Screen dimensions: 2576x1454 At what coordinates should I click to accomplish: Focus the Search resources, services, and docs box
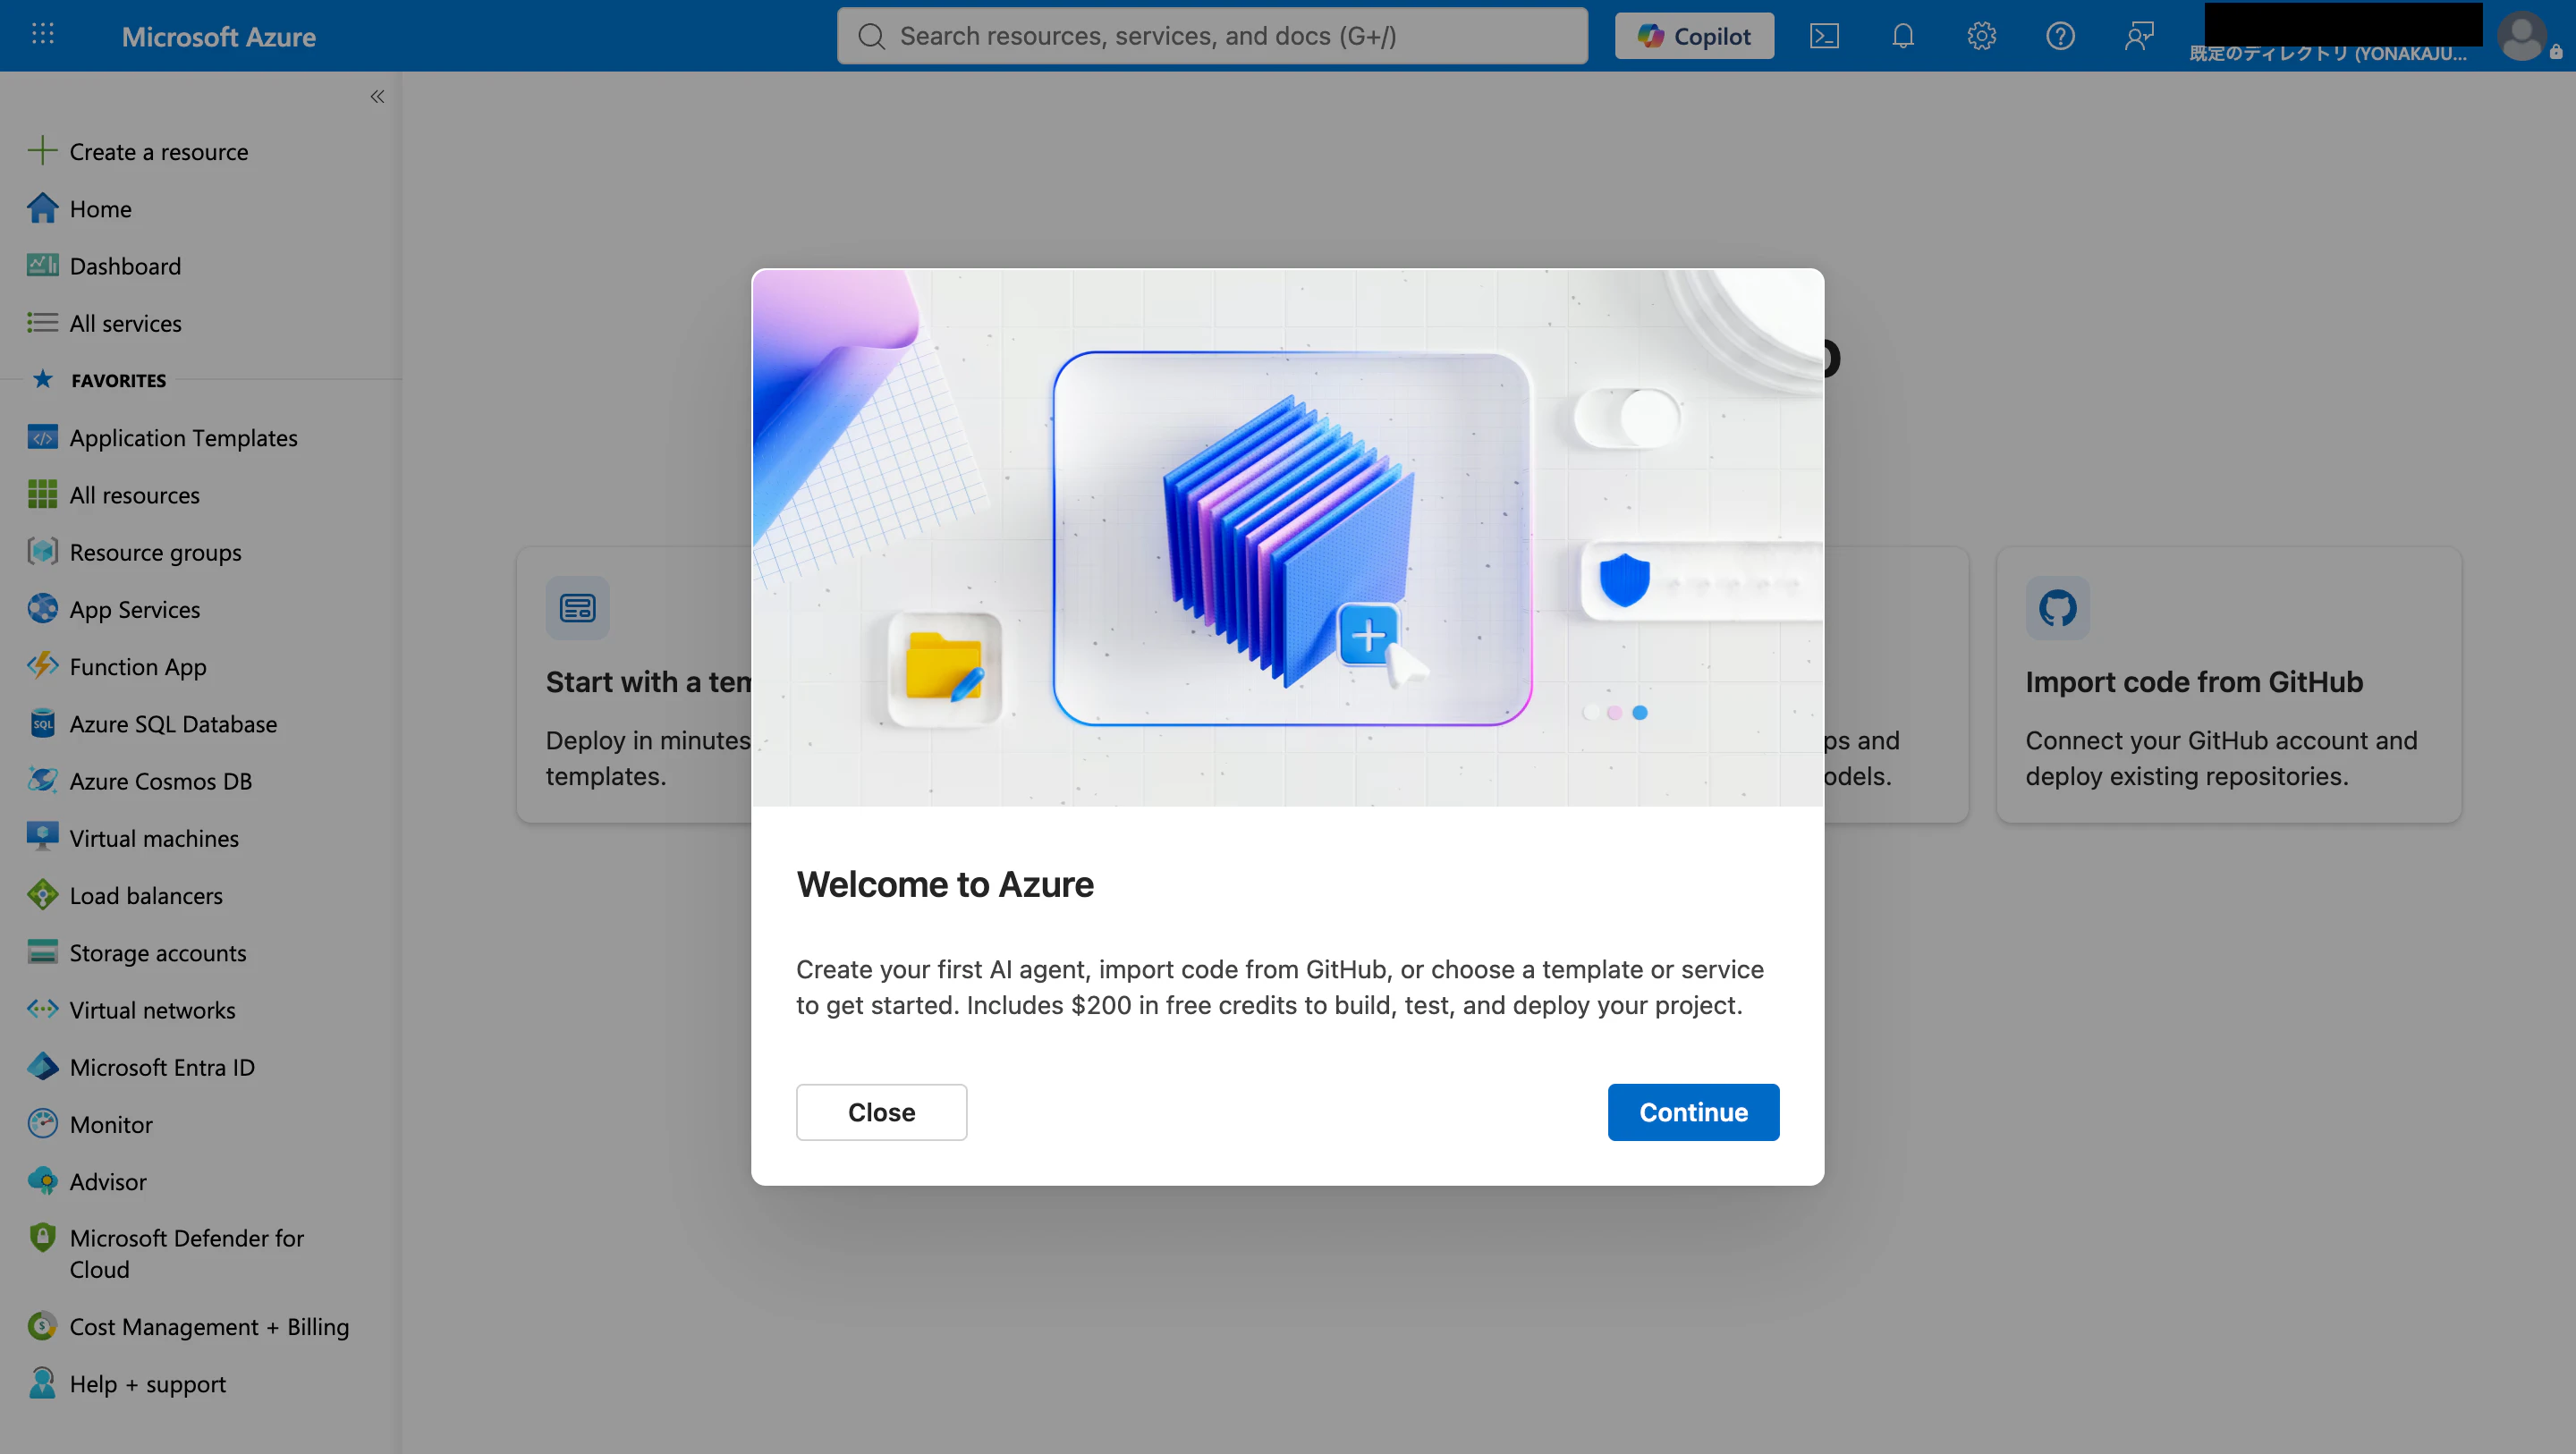(1212, 36)
